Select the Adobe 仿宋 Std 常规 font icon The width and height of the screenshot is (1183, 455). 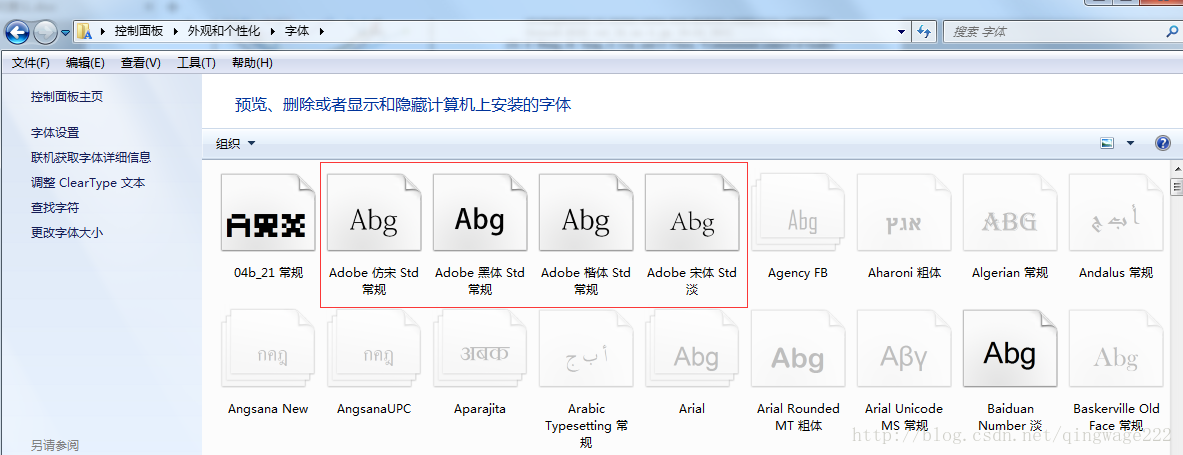click(374, 213)
